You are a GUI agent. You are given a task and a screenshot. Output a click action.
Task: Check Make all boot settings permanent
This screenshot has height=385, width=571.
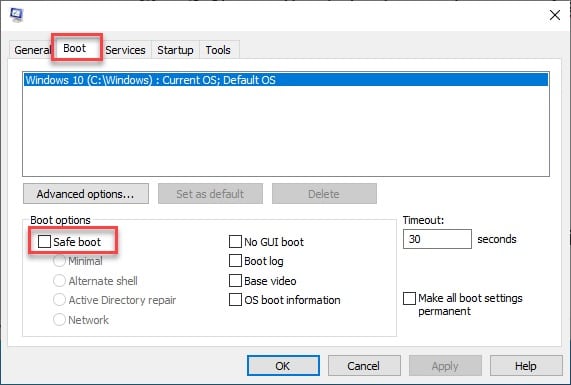click(x=409, y=298)
